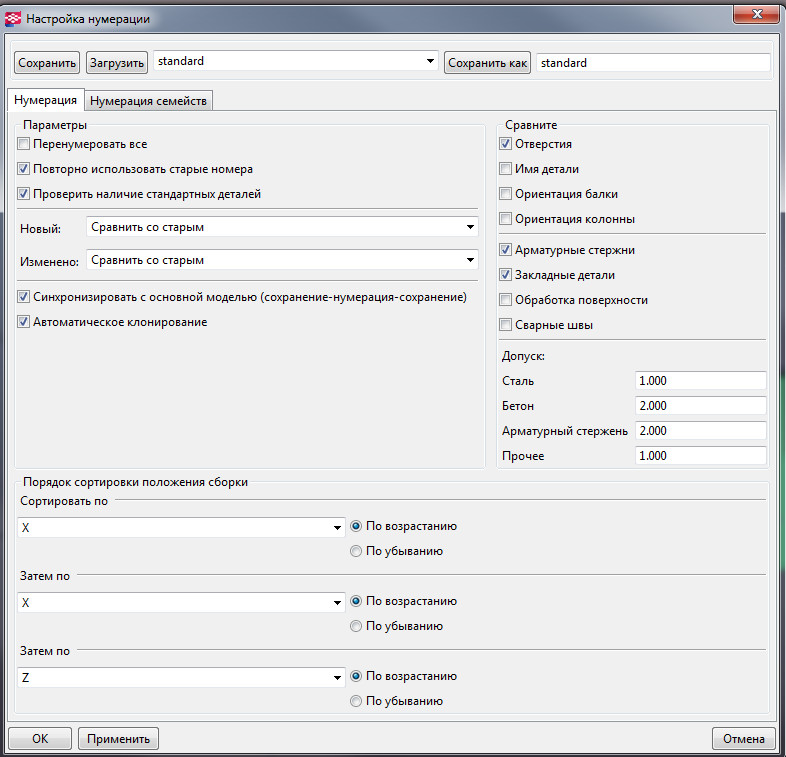Screen dimensions: 786x757
Task: Expand the Изменено dropdown
Action: tap(281, 261)
